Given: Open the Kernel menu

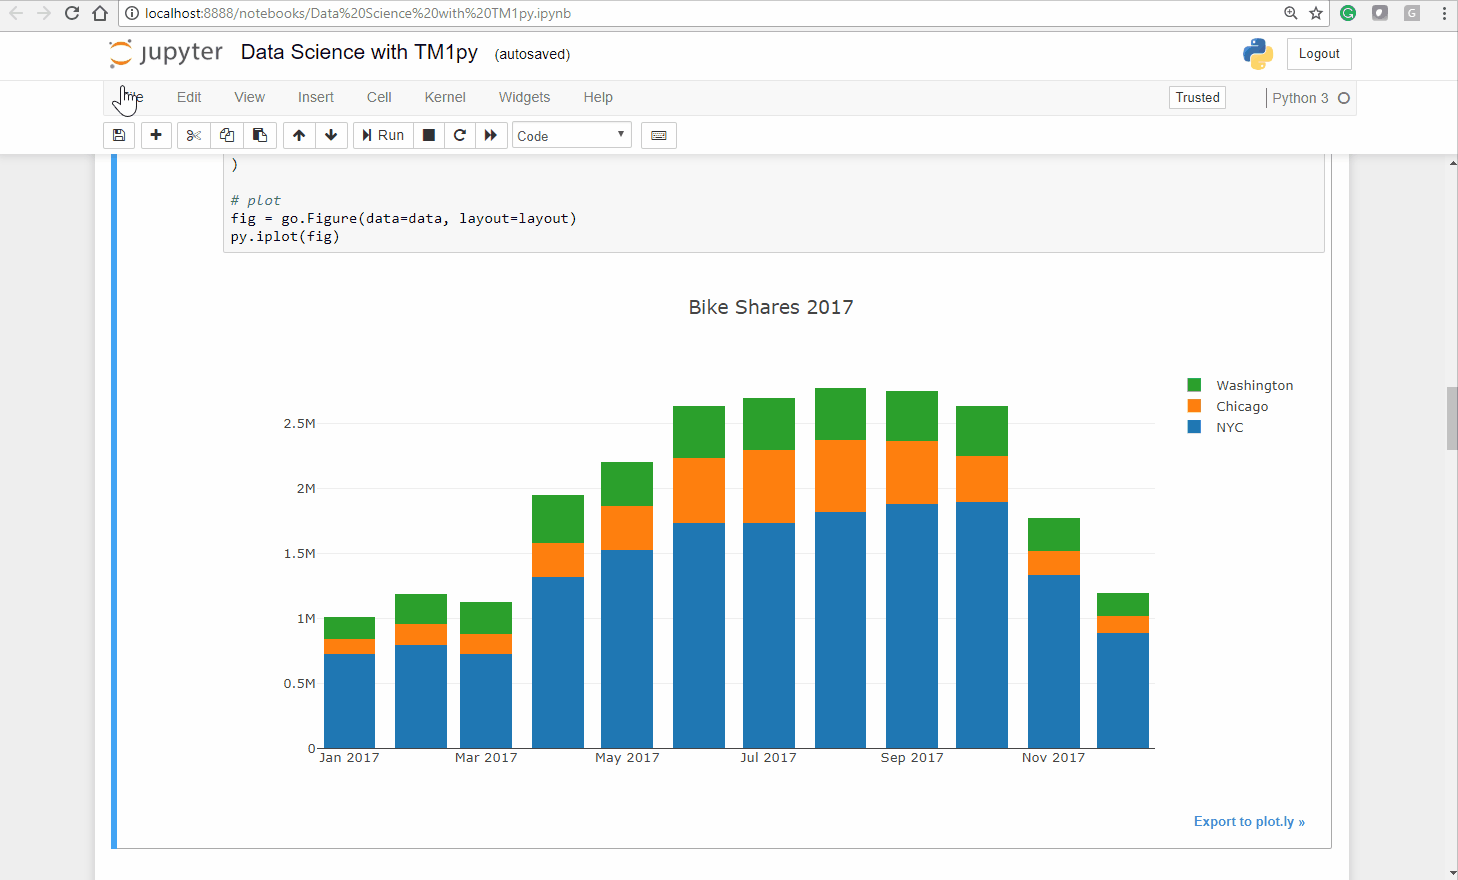Looking at the screenshot, I should pyautogui.click(x=444, y=97).
